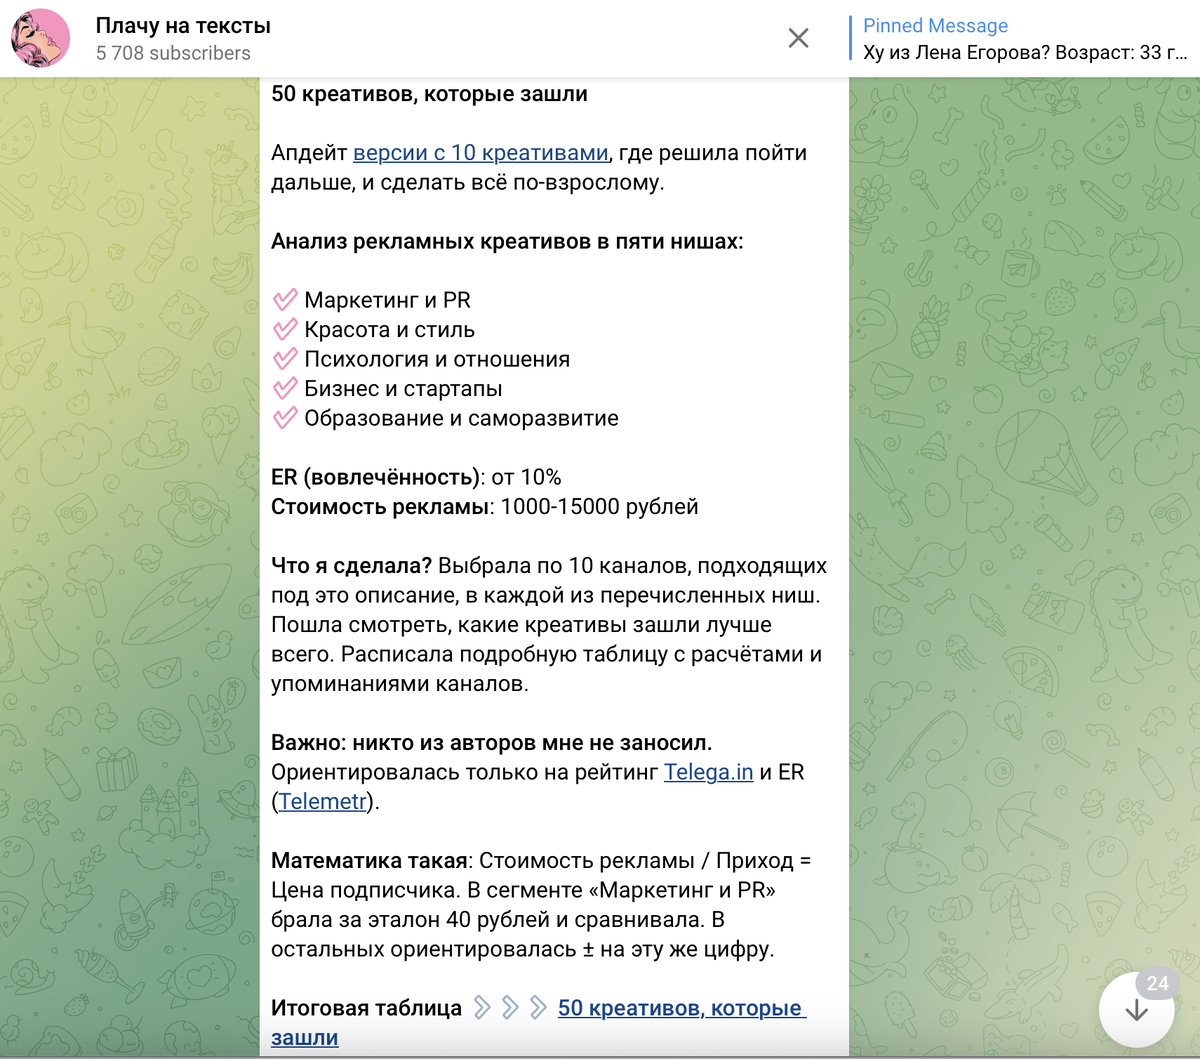Click the X icon next to the channel header
The height and width of the screenshot is (1059, 1200).
[x=797, y=38]
